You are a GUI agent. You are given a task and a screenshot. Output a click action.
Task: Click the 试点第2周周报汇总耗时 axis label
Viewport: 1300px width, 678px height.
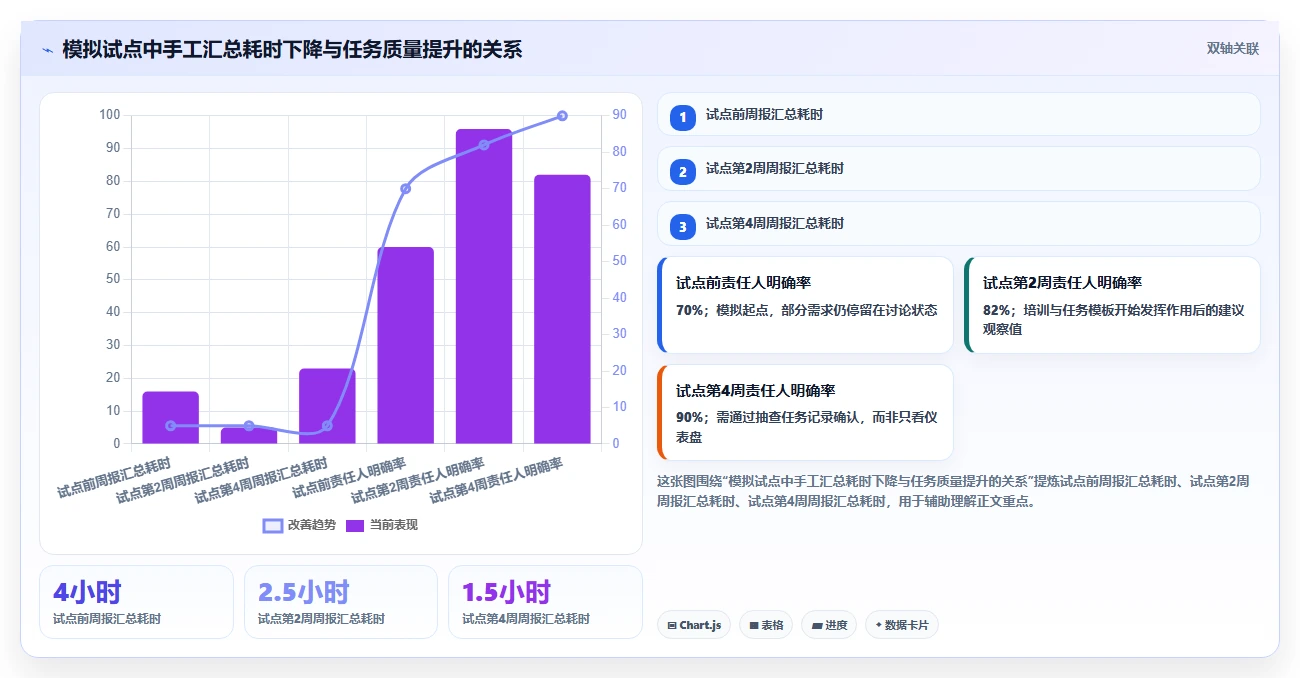click(182, 480)
